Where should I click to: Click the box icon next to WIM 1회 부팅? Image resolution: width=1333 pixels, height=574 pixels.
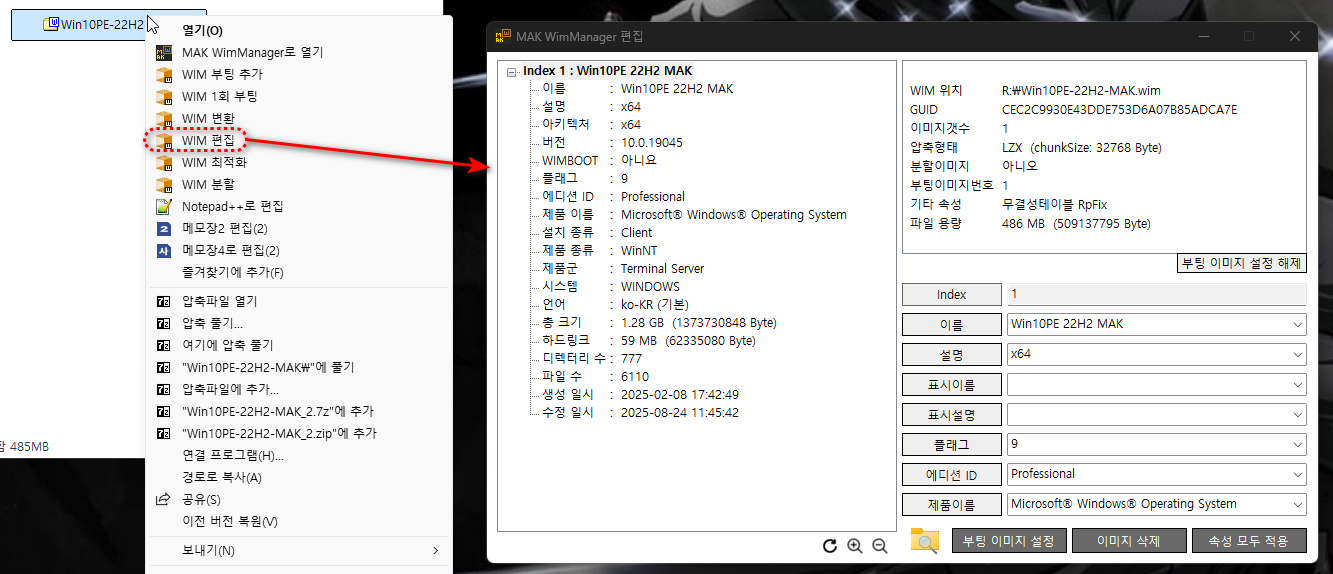[x=164, y=96]
